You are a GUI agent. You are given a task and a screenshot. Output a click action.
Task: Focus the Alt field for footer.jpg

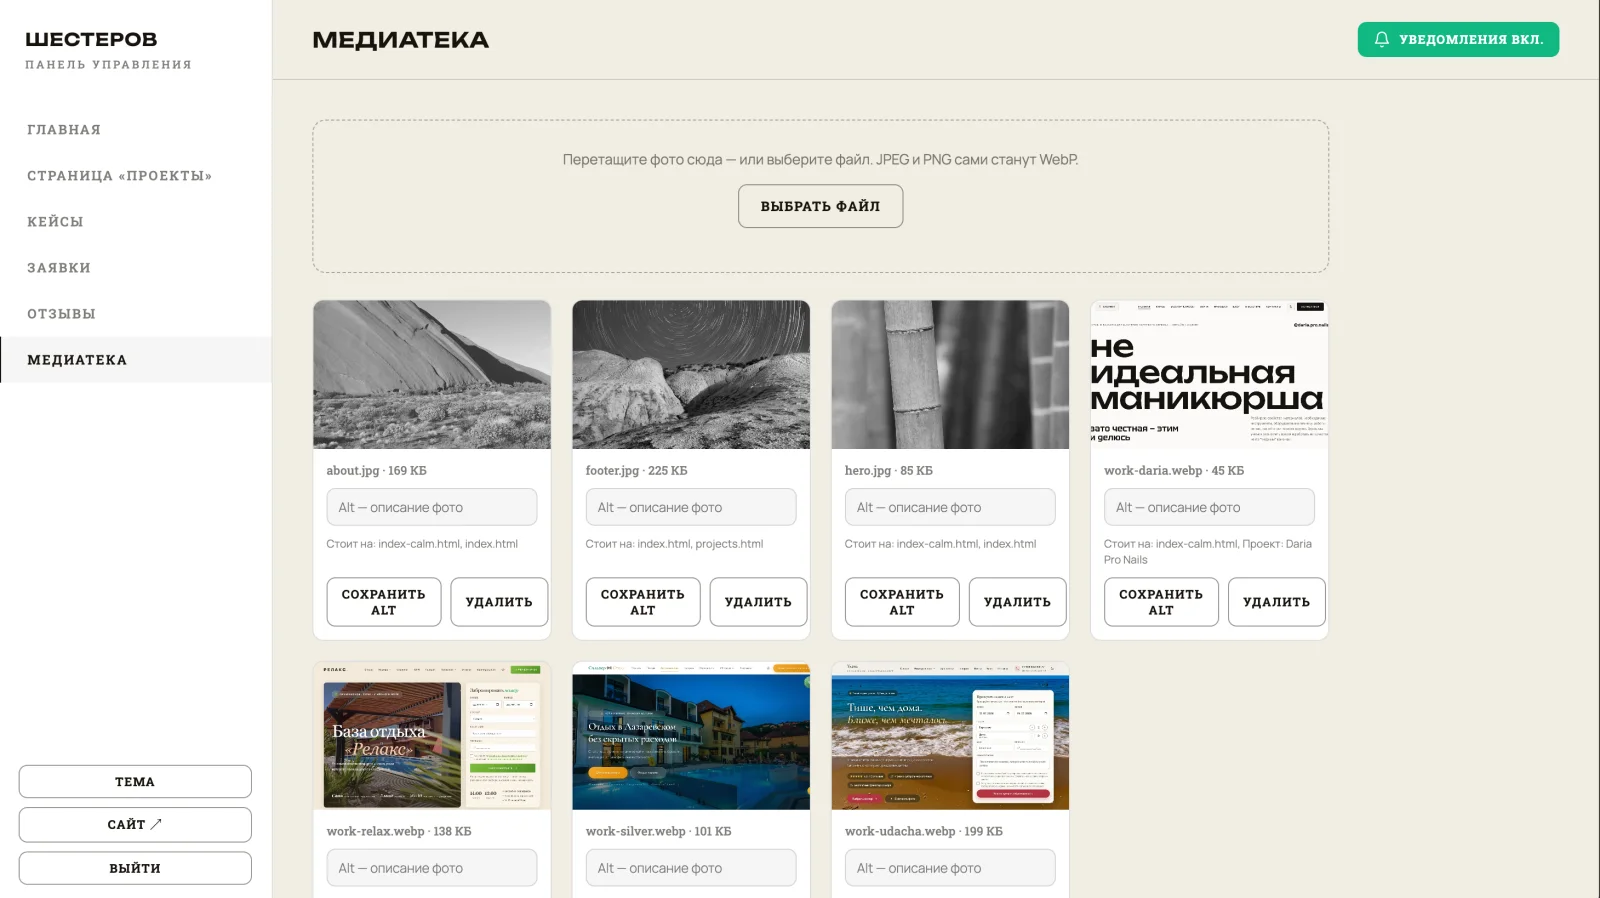[691, 507]
